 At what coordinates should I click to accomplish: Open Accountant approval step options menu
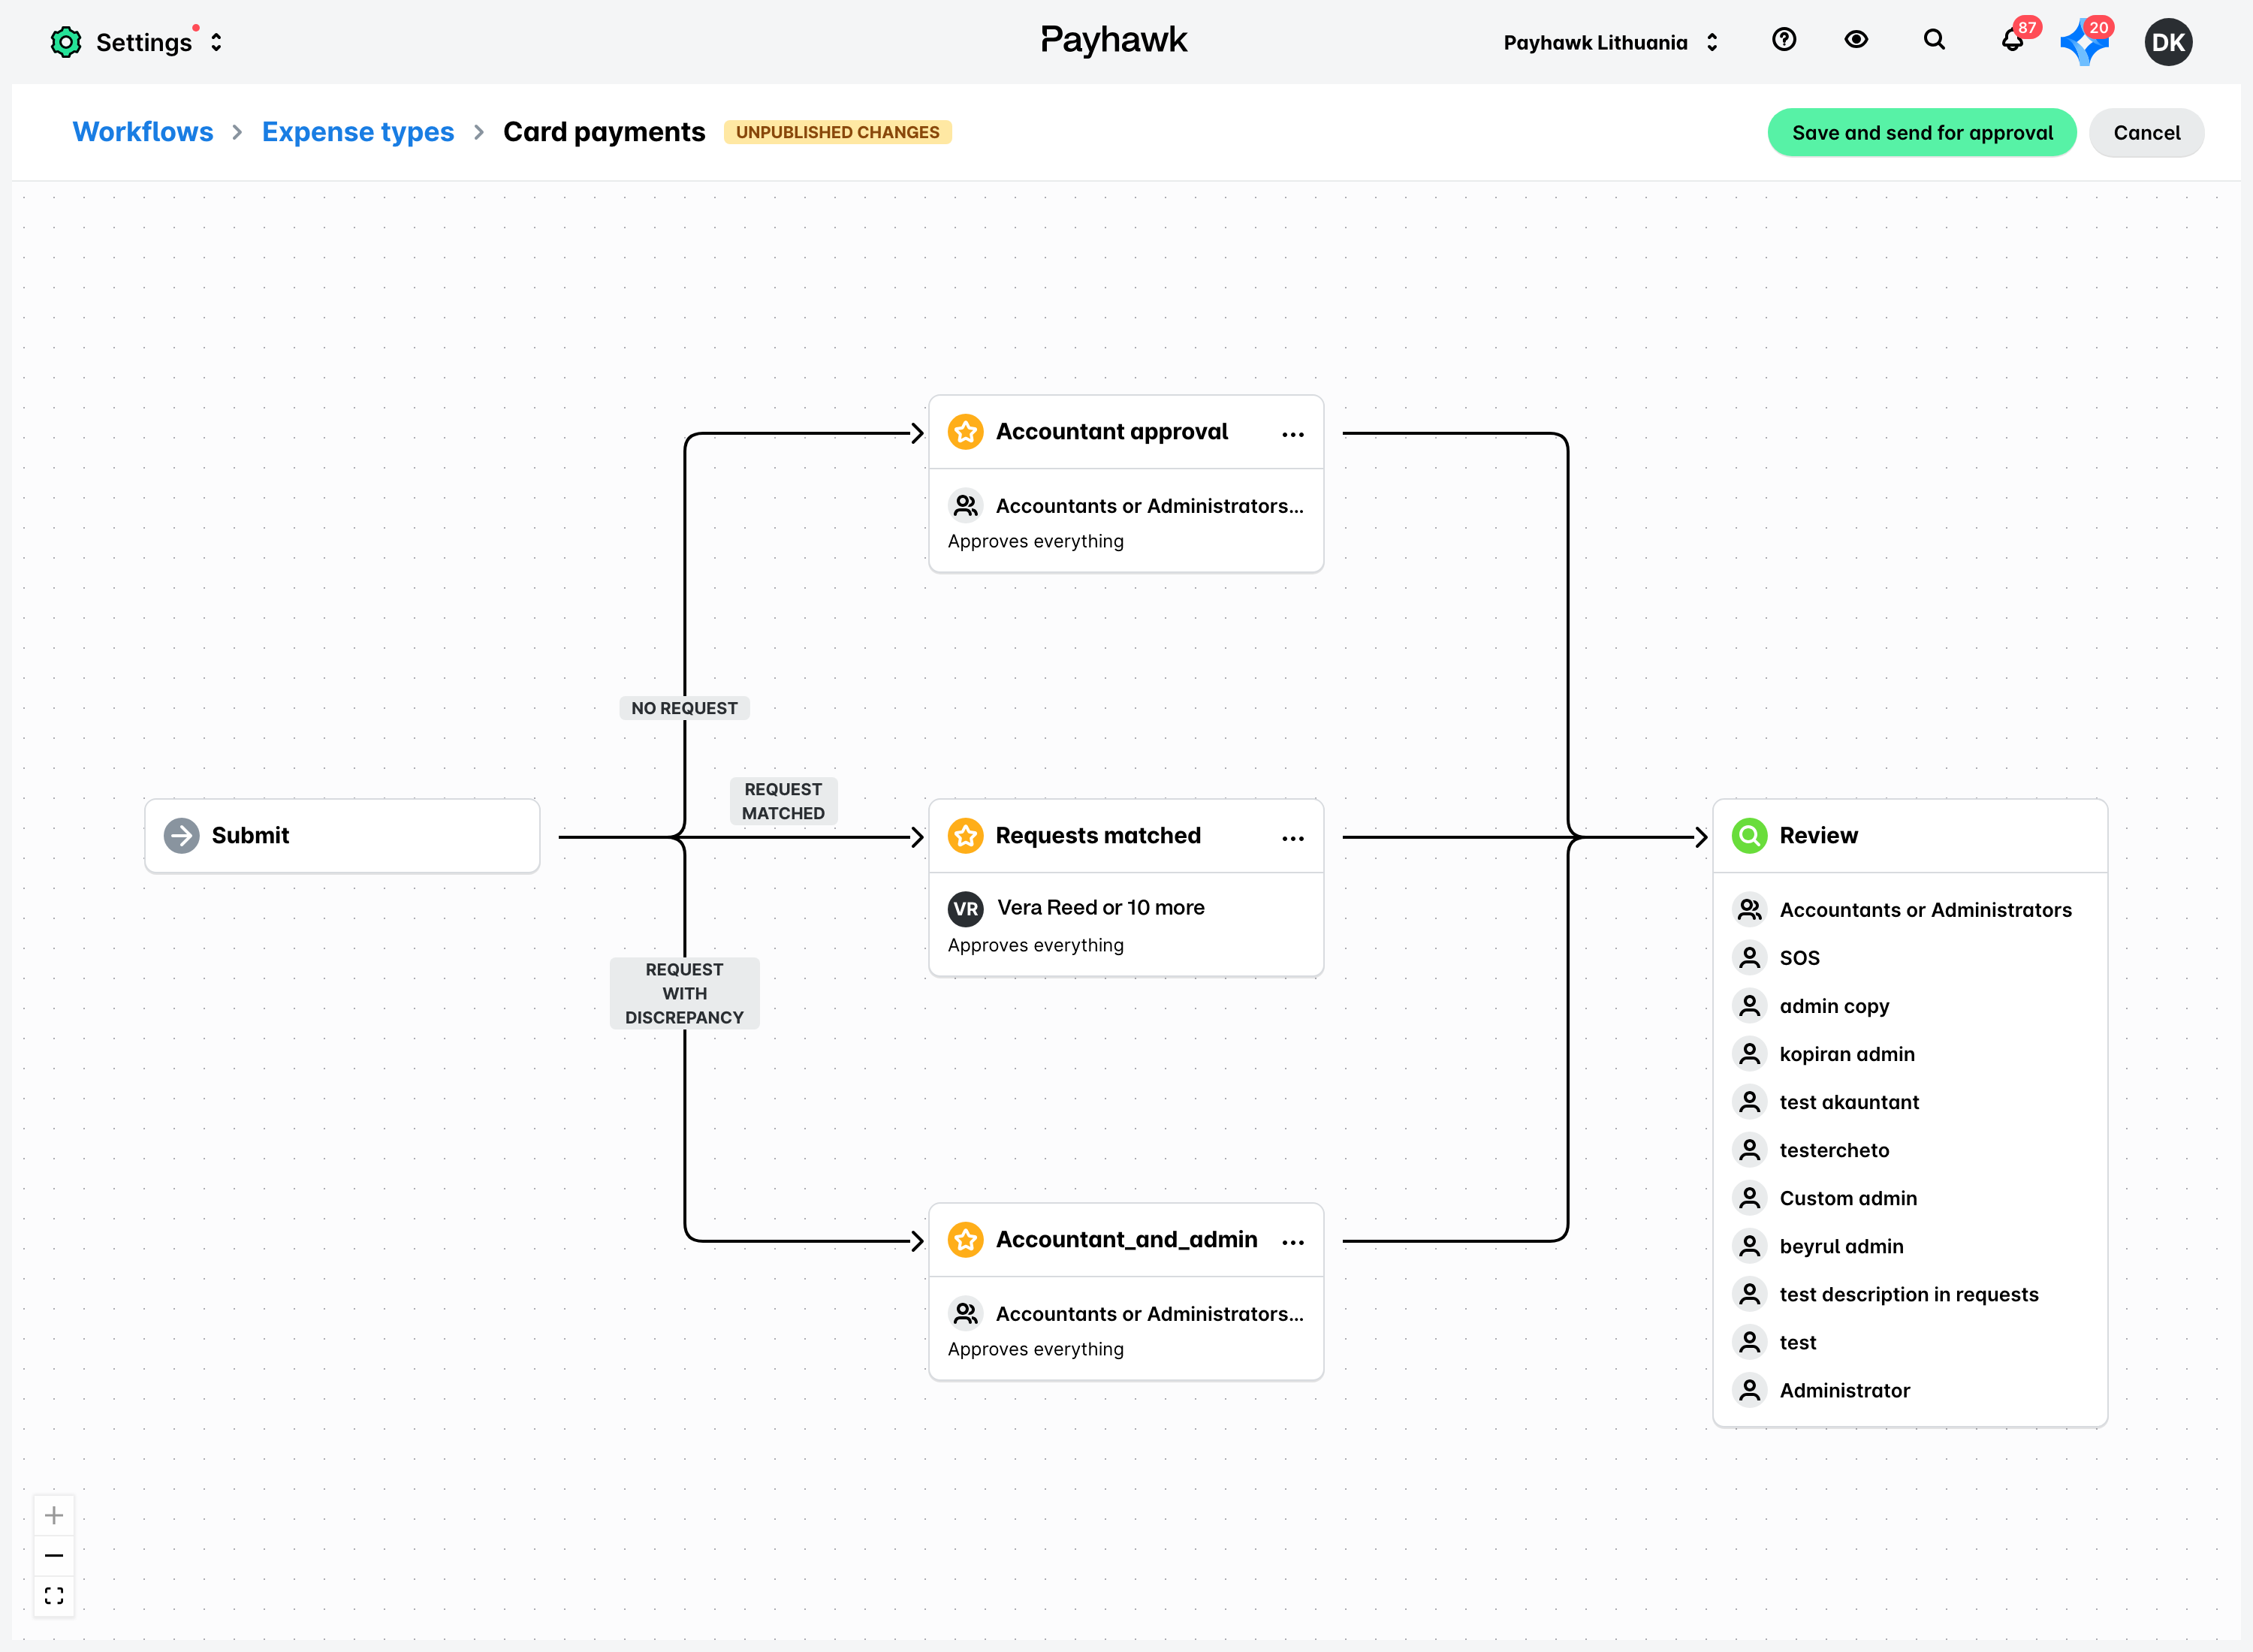(1292, 434)
